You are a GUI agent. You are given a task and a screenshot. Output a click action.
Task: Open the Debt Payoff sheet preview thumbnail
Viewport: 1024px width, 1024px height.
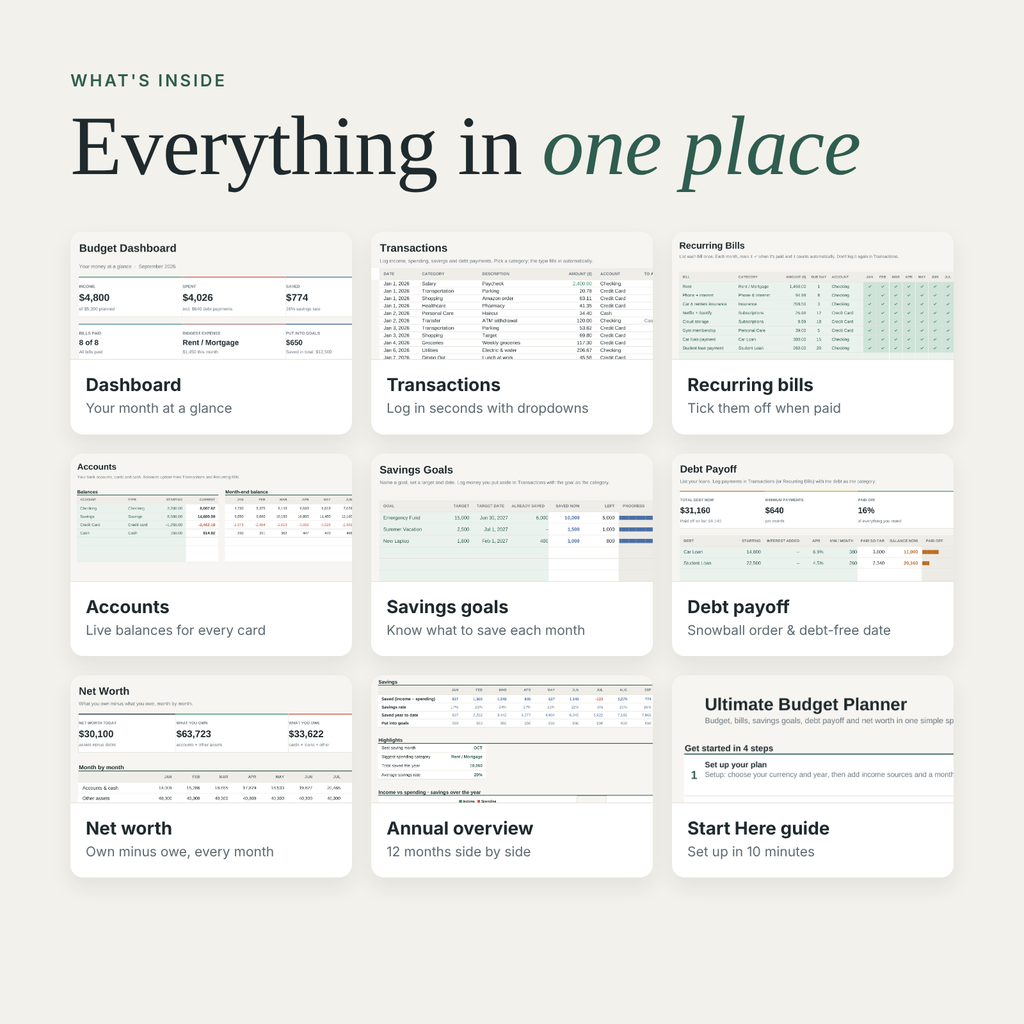(812, 518)
